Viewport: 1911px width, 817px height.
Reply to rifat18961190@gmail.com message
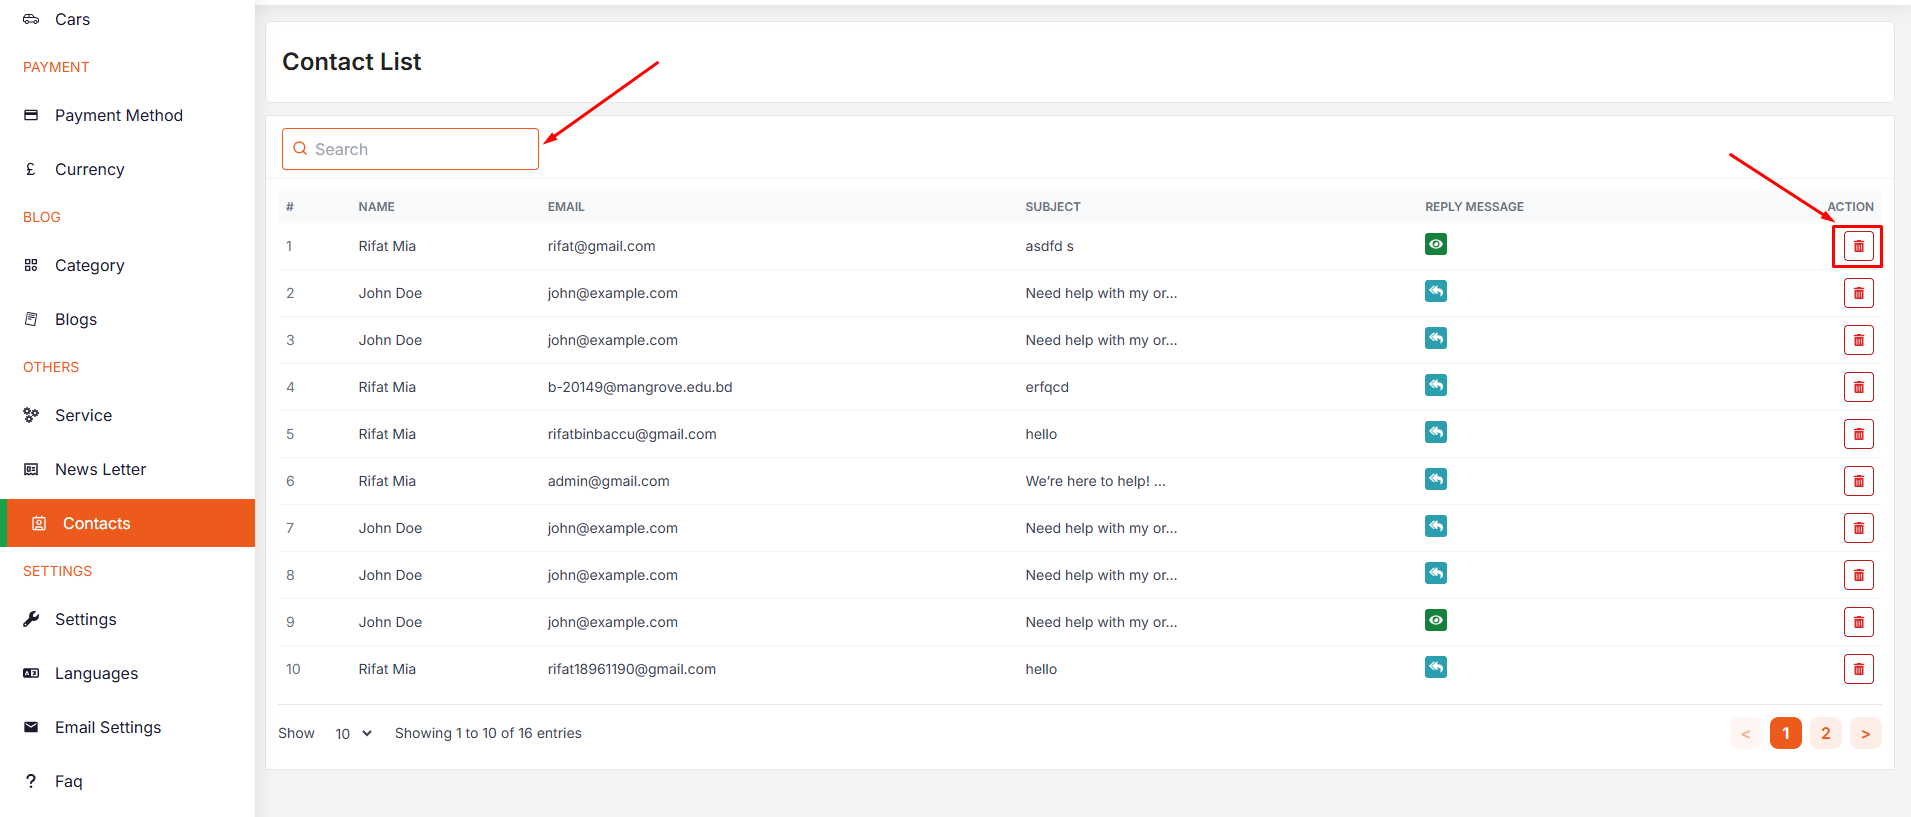coord(1435,668)
